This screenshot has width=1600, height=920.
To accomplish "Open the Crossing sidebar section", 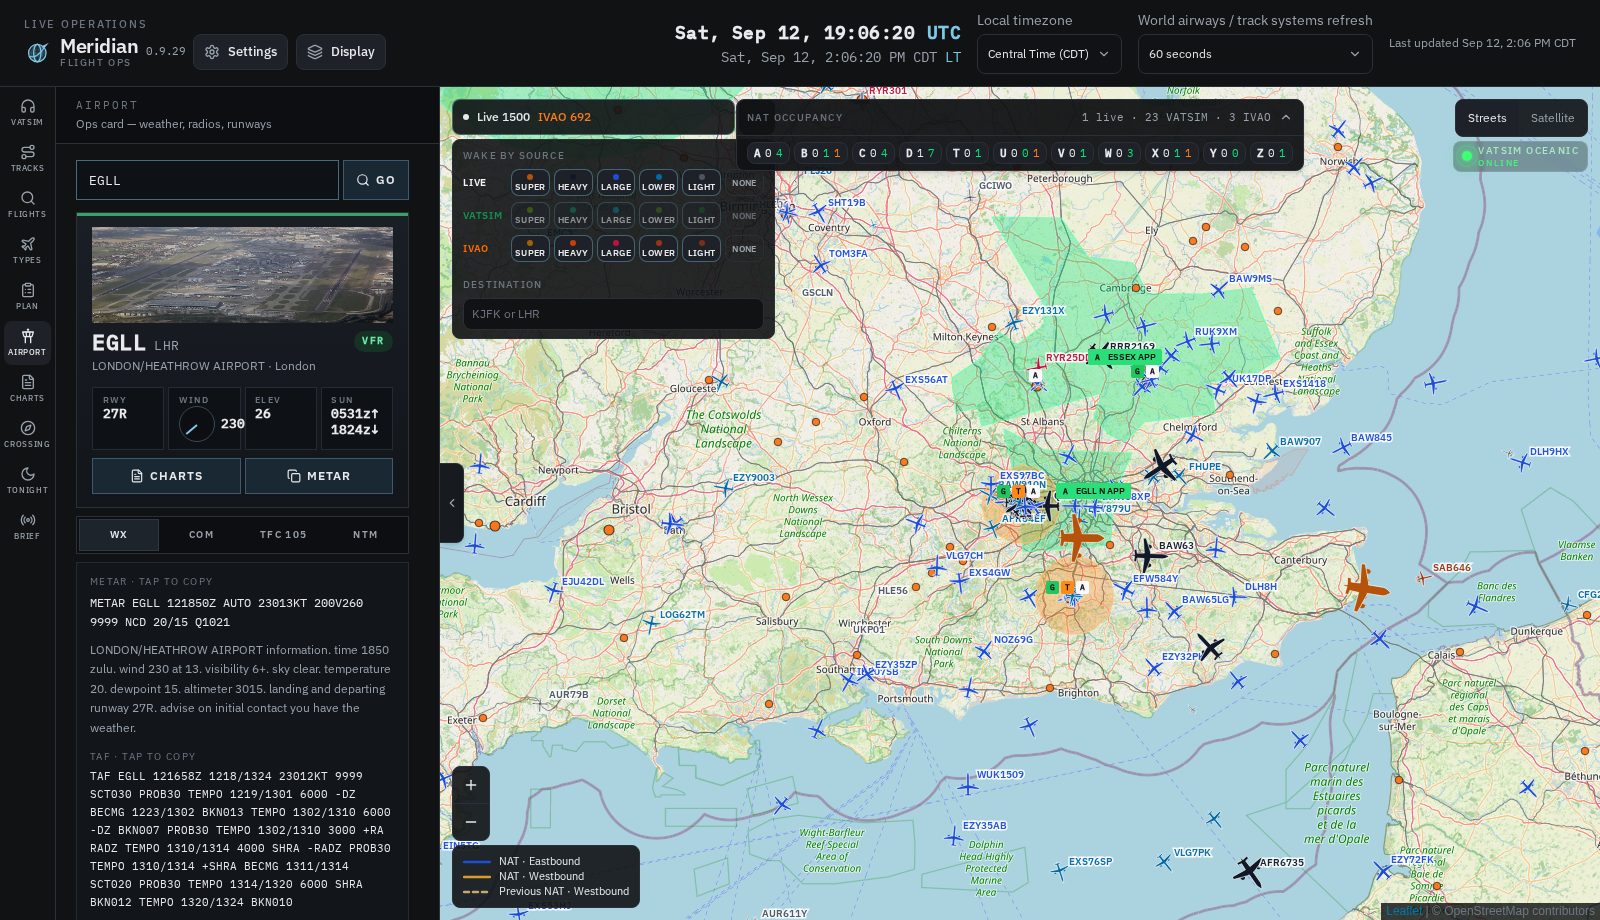I will pyautogui.click(x=27, y=434).
